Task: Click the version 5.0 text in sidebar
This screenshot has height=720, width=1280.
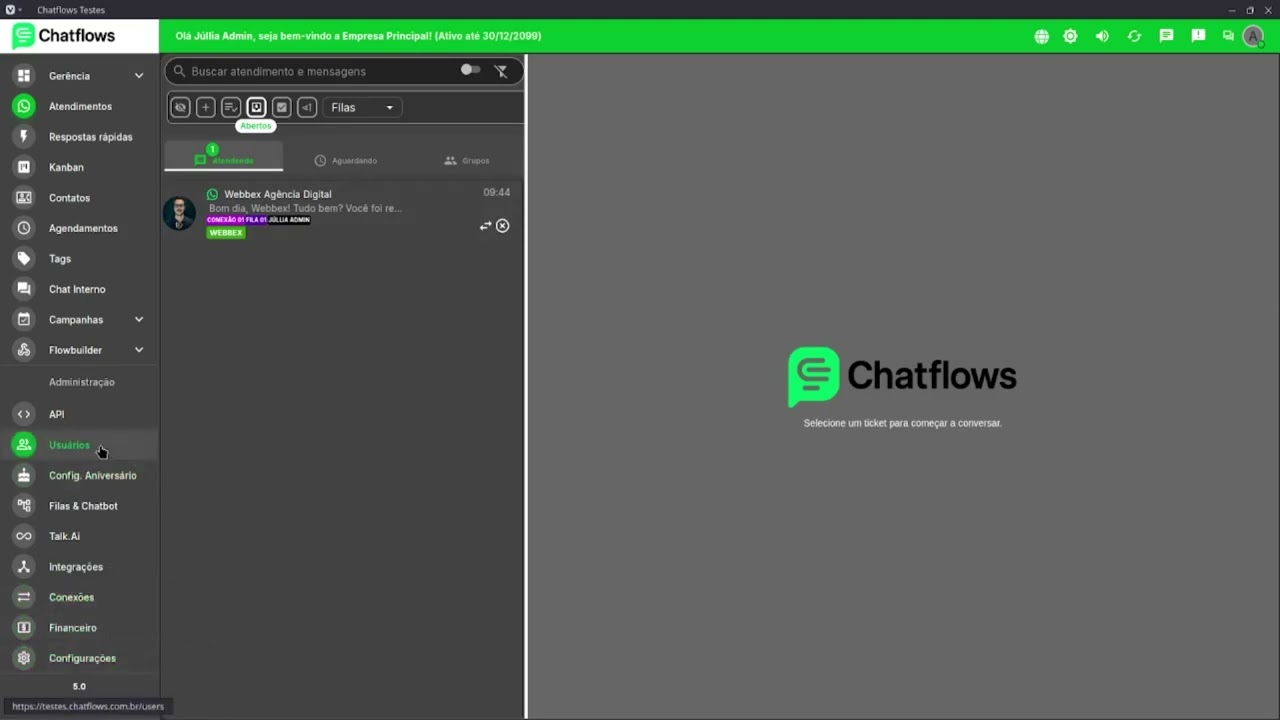Action: click(79, 687)
